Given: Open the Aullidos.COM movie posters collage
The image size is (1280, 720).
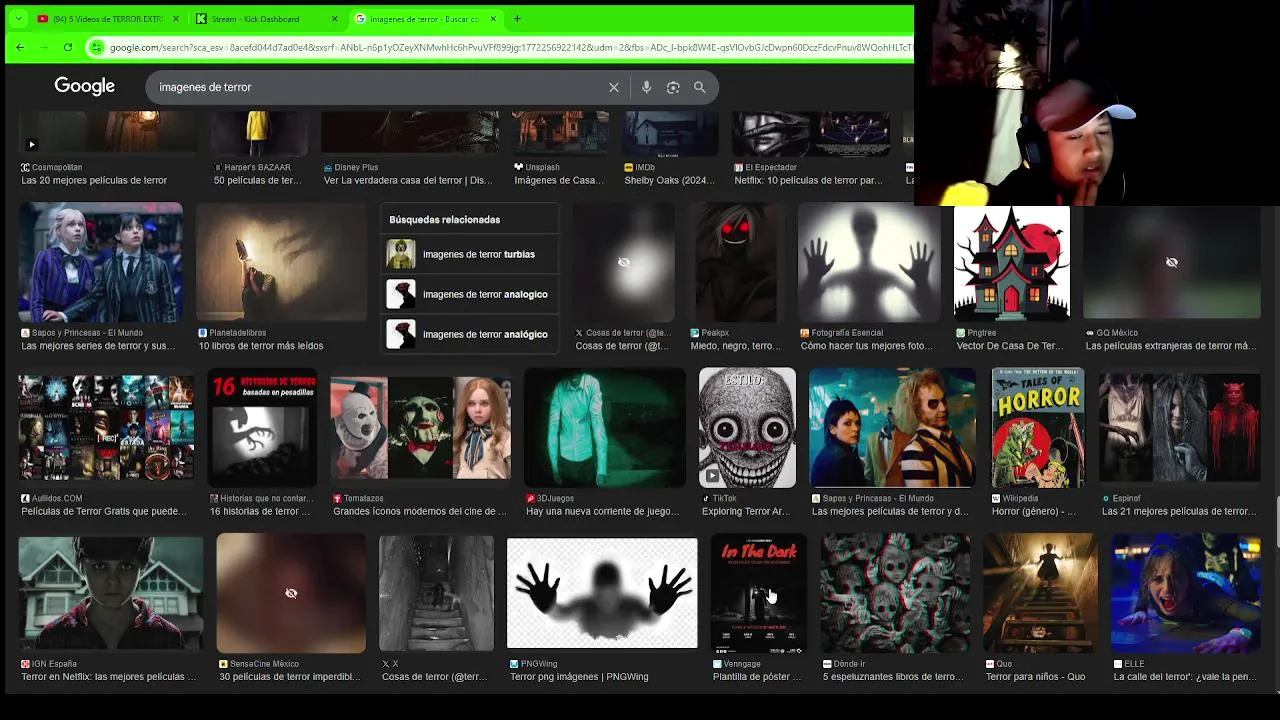Looking at the screenshot, I should coord(106,427).
